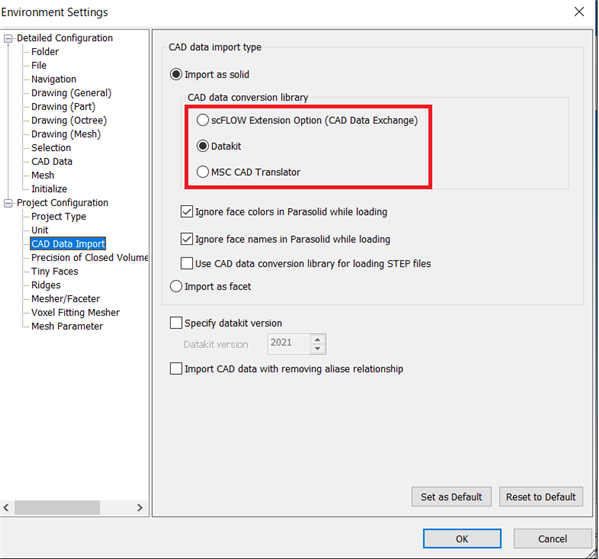The height and width of the screenshot is (559, 599).
Task: Click Set as Default button
Action: tap(451, 497)
